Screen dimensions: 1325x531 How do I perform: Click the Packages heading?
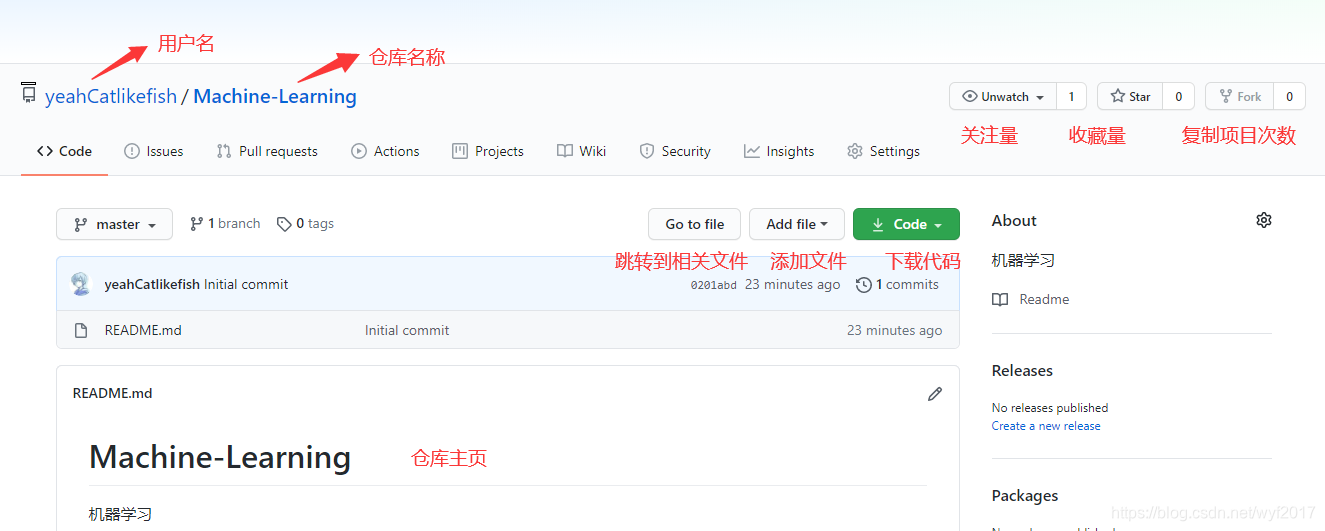(1025, 495)
